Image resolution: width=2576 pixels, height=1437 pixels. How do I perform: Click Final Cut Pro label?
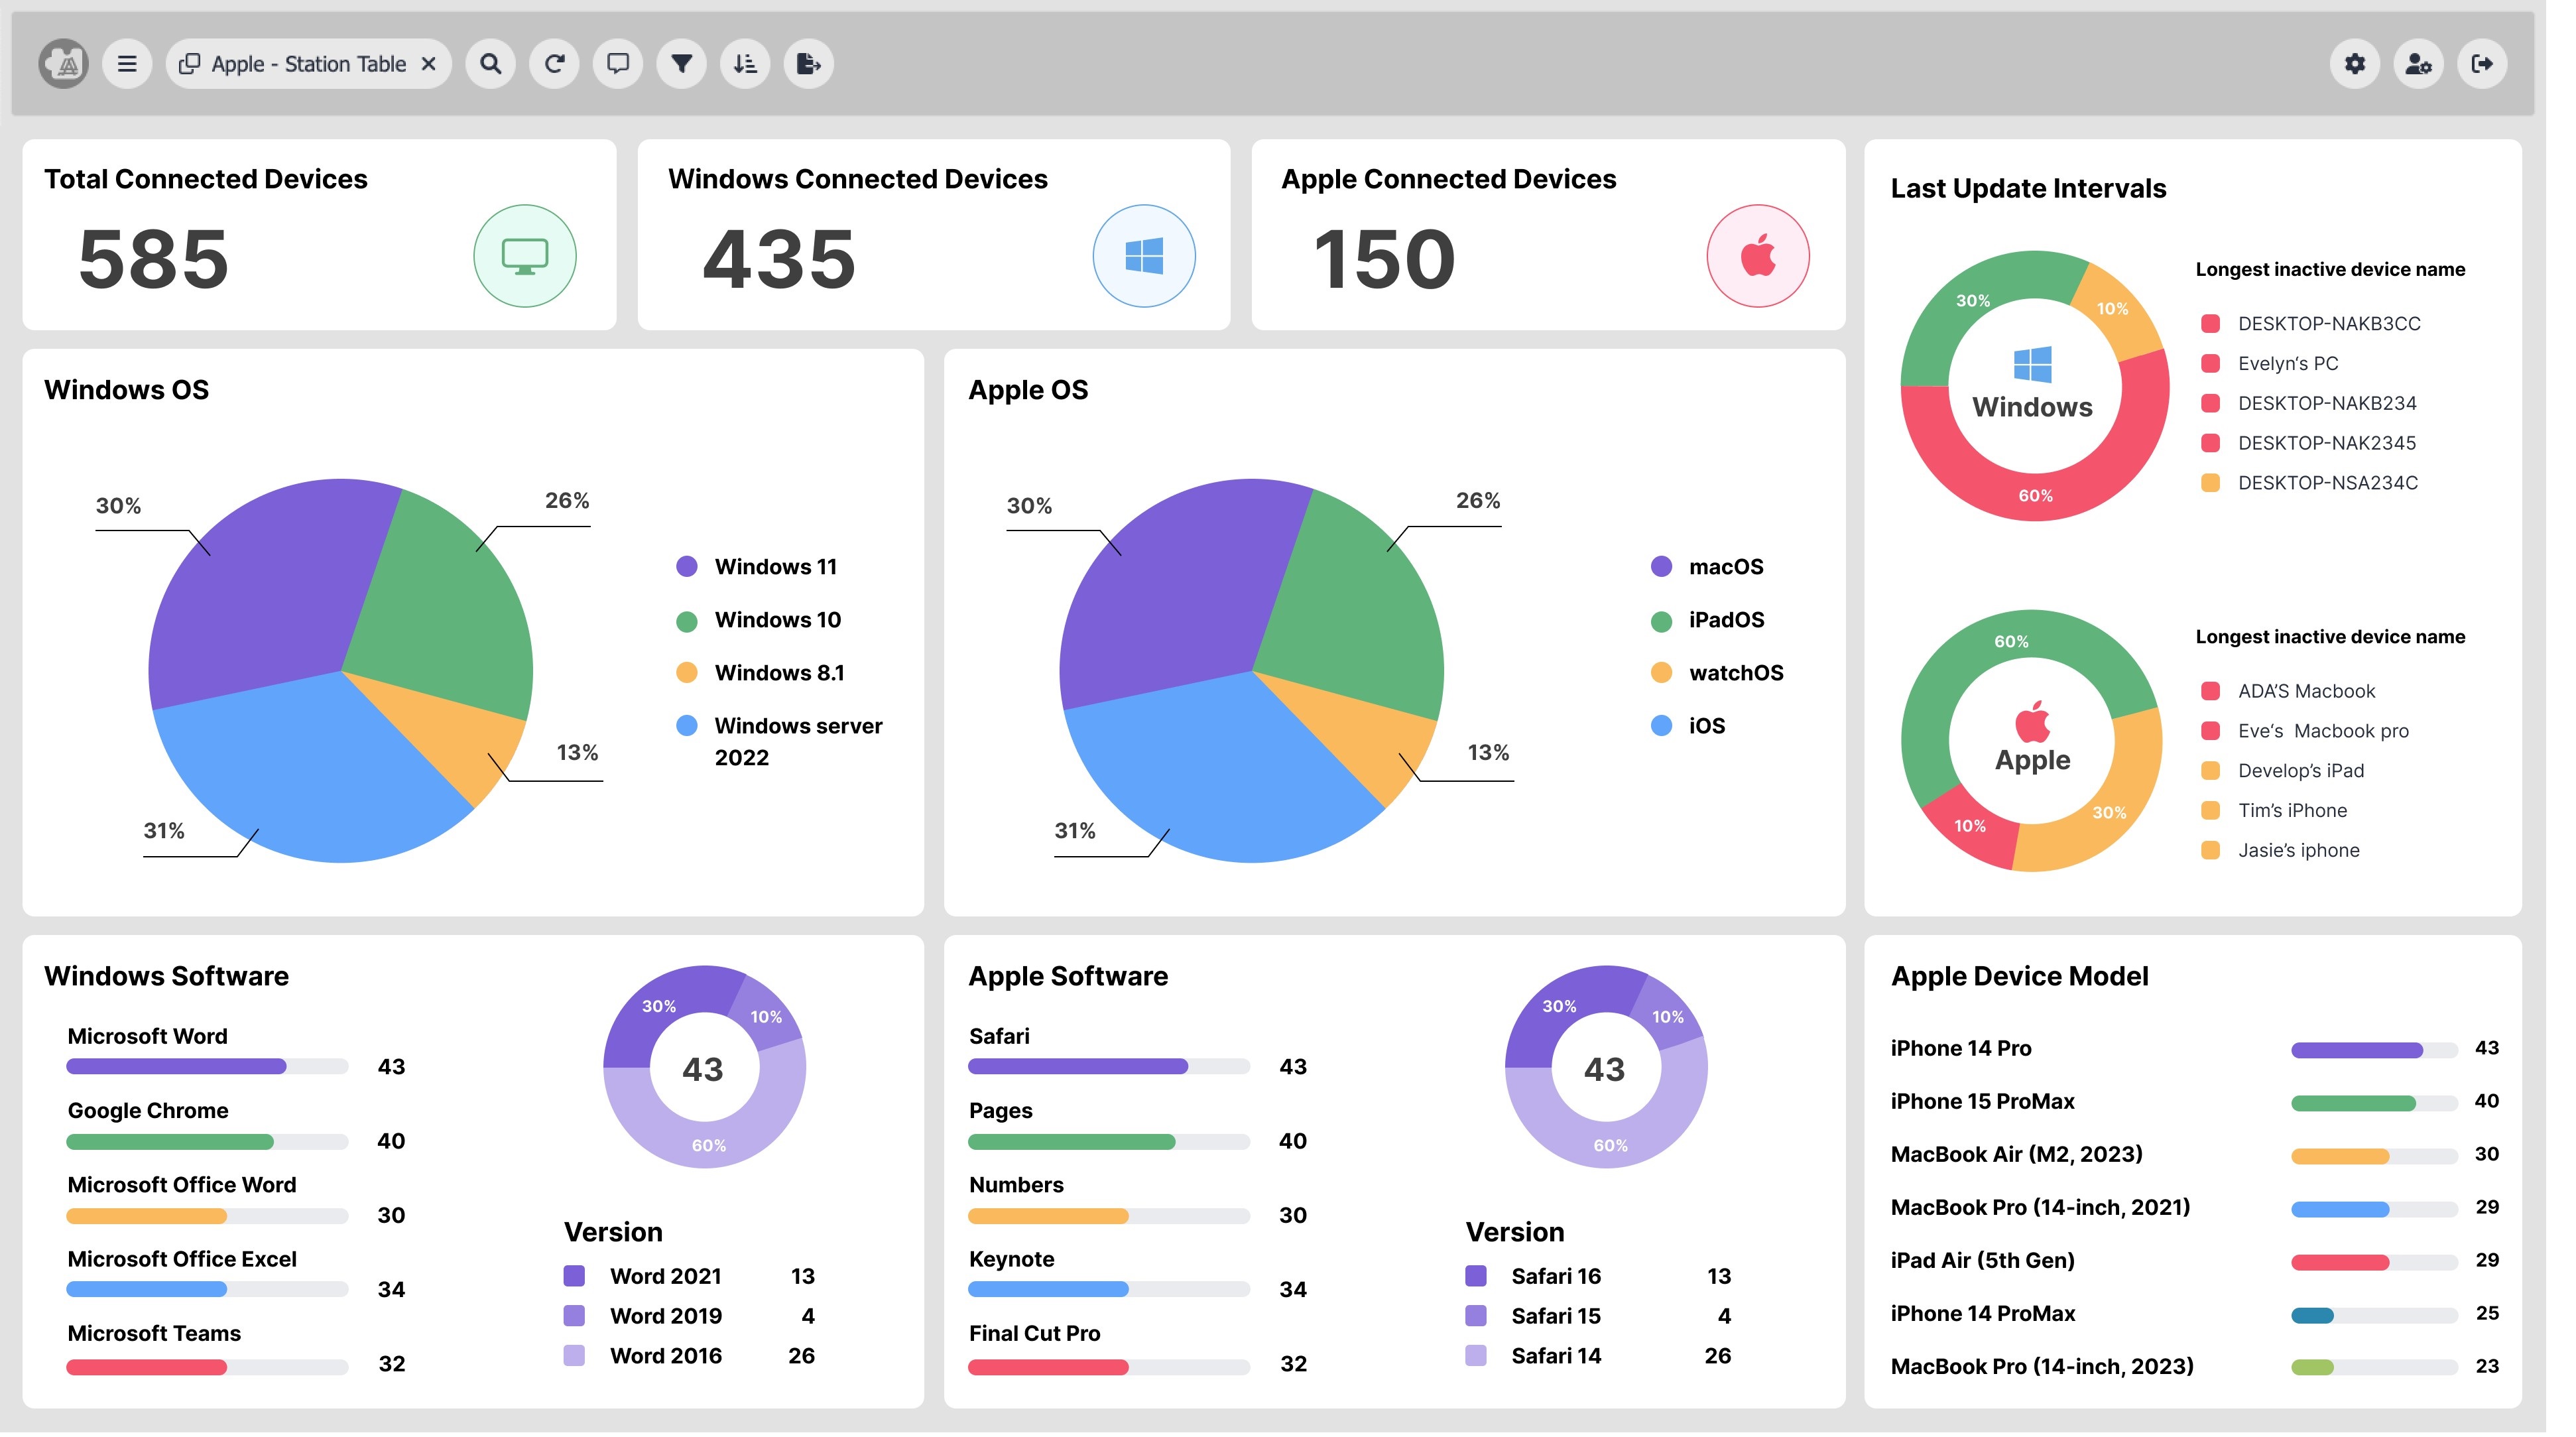(x=1034, y=1335)
